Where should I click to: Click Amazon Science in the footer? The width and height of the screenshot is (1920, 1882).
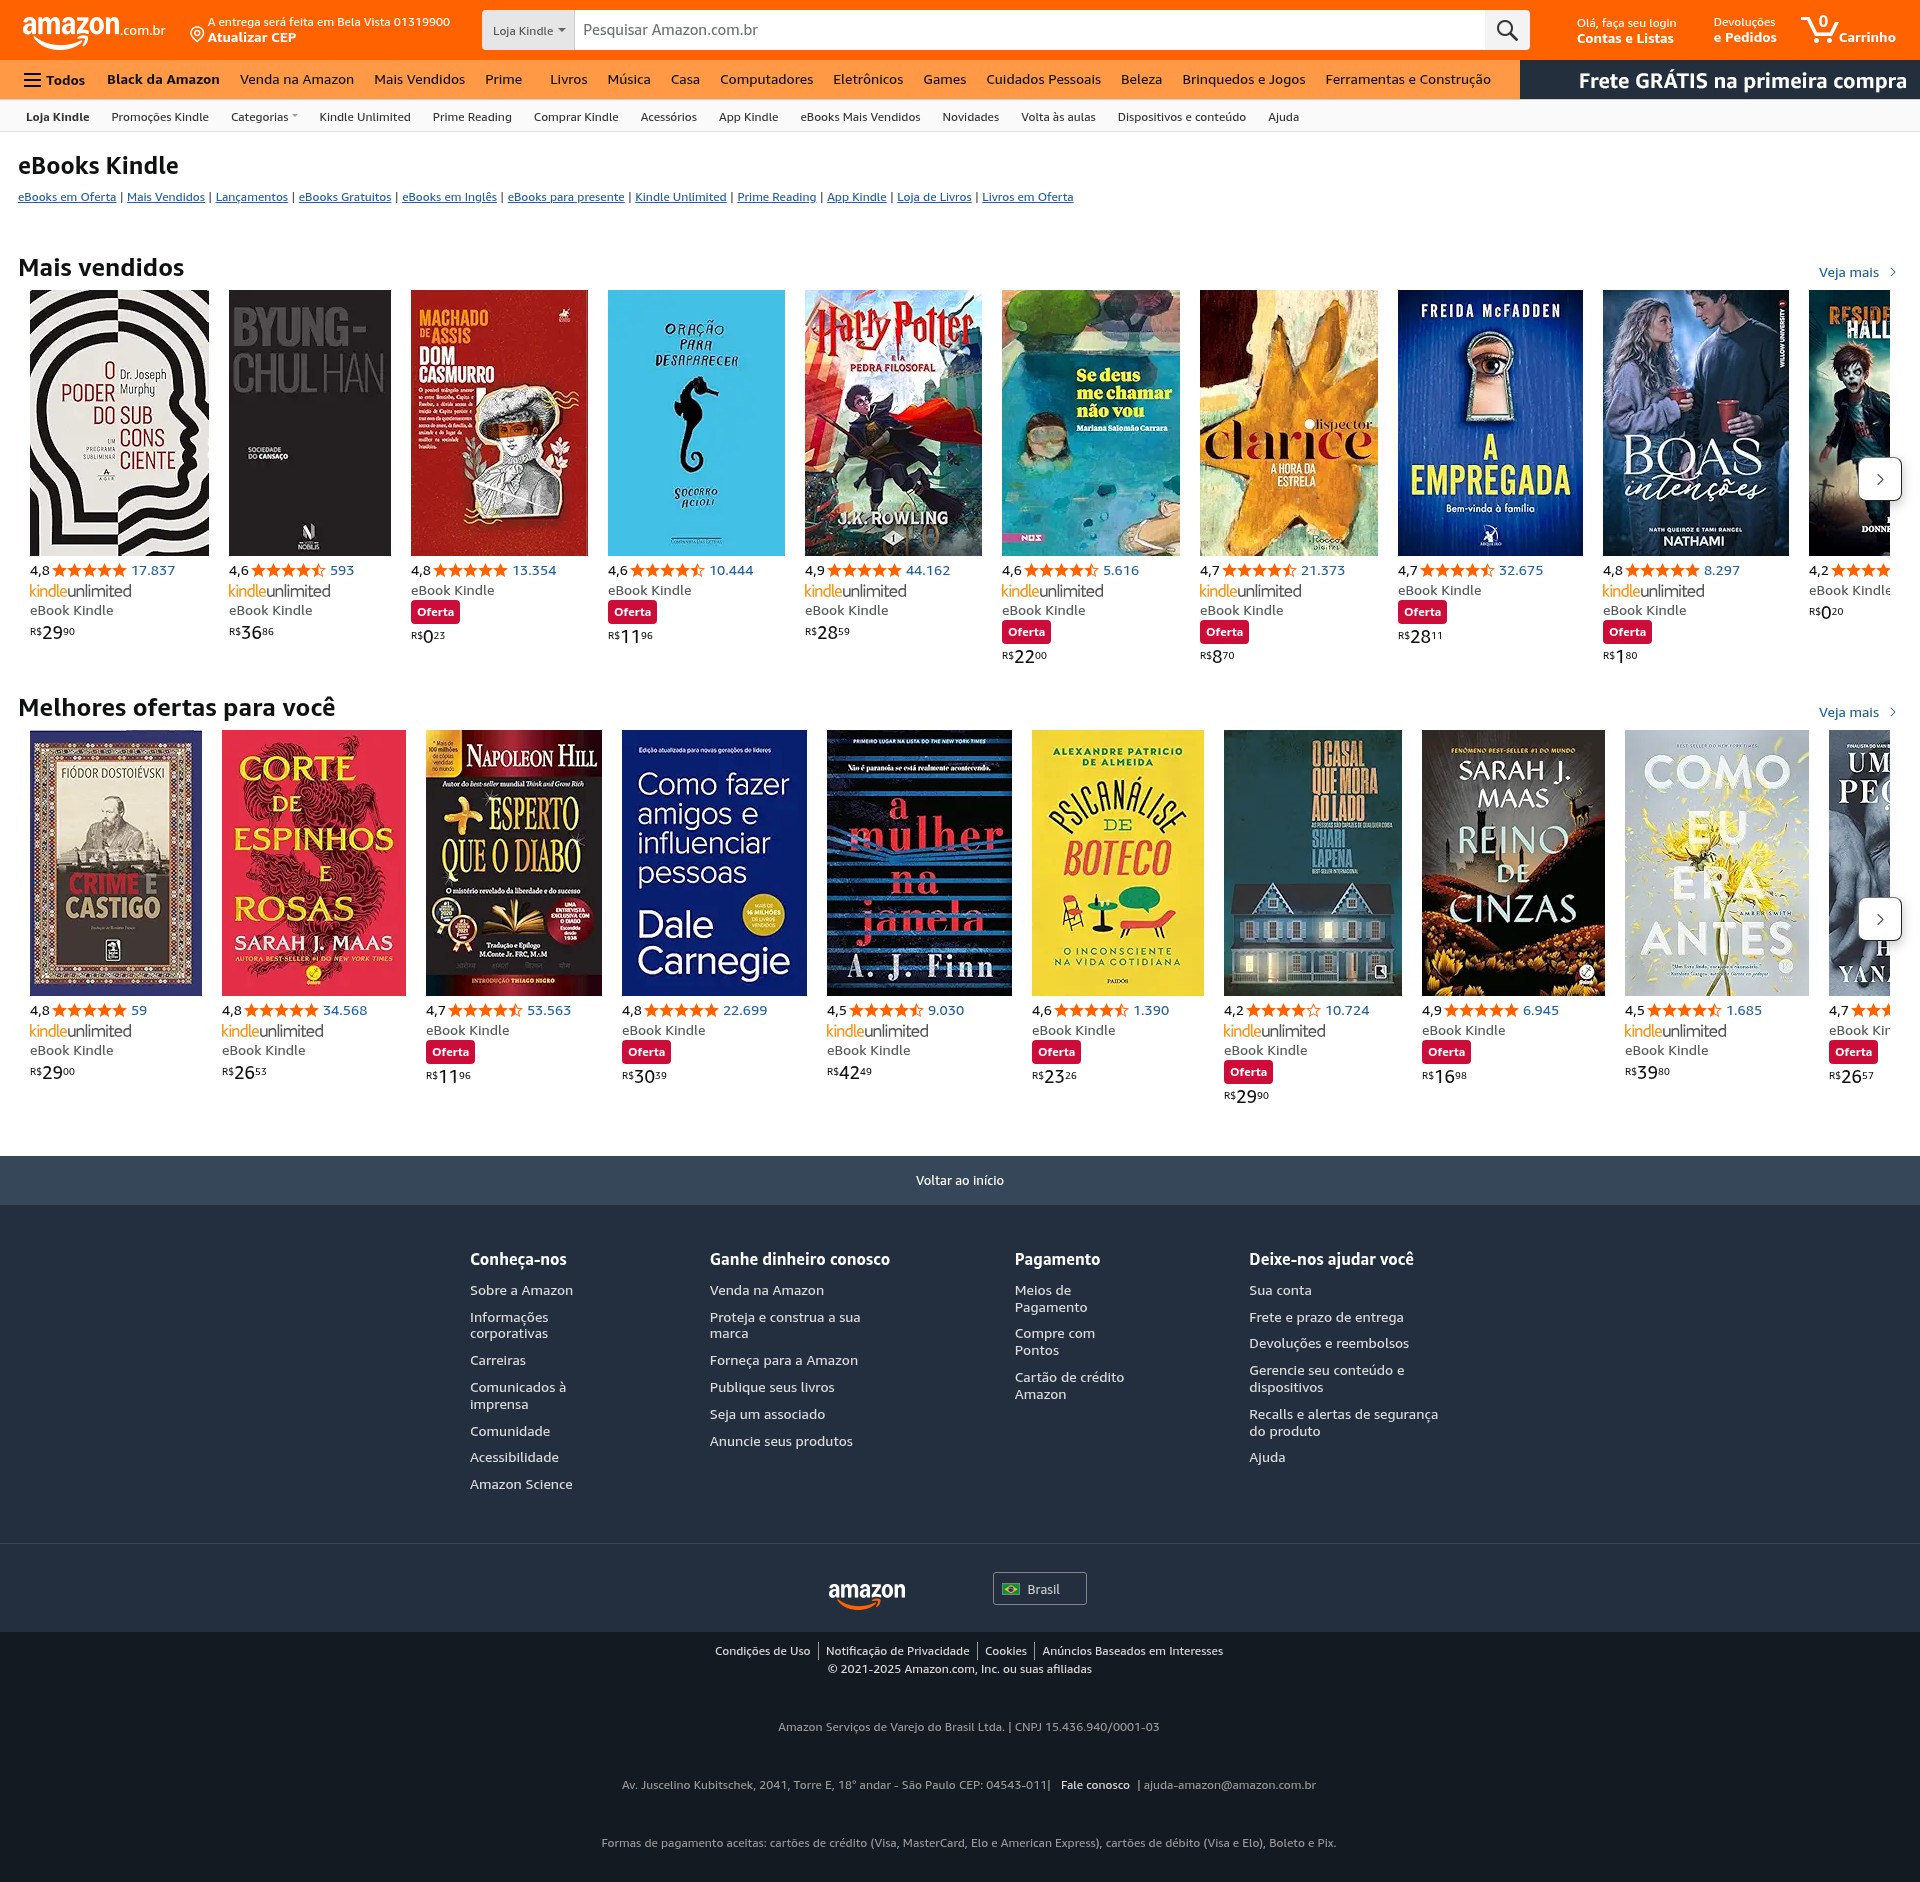(x=521, y=1484)
